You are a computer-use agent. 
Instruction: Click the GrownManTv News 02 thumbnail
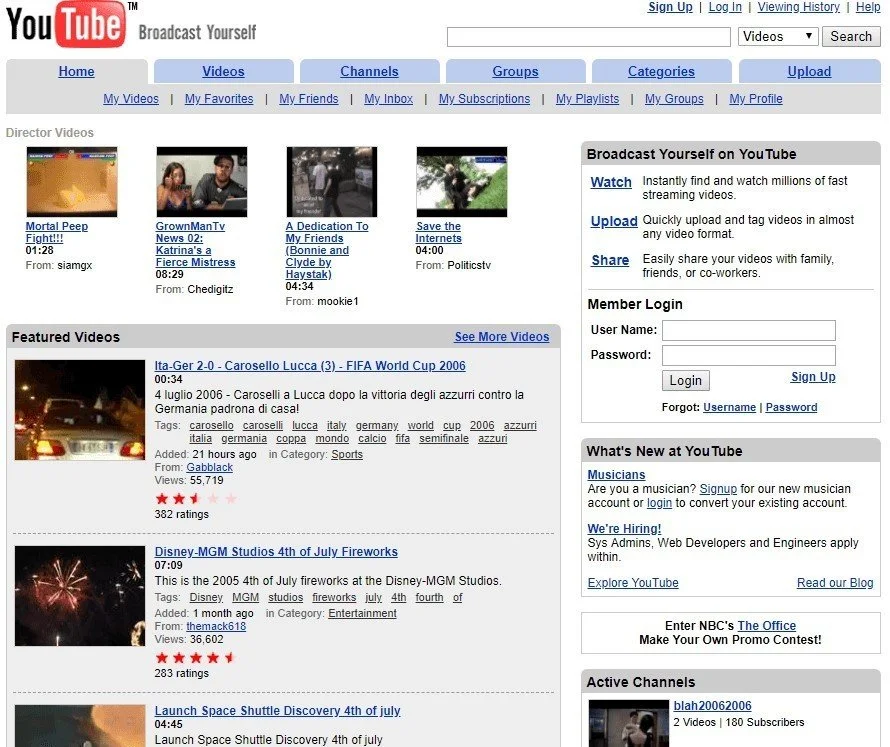(201, 182)
